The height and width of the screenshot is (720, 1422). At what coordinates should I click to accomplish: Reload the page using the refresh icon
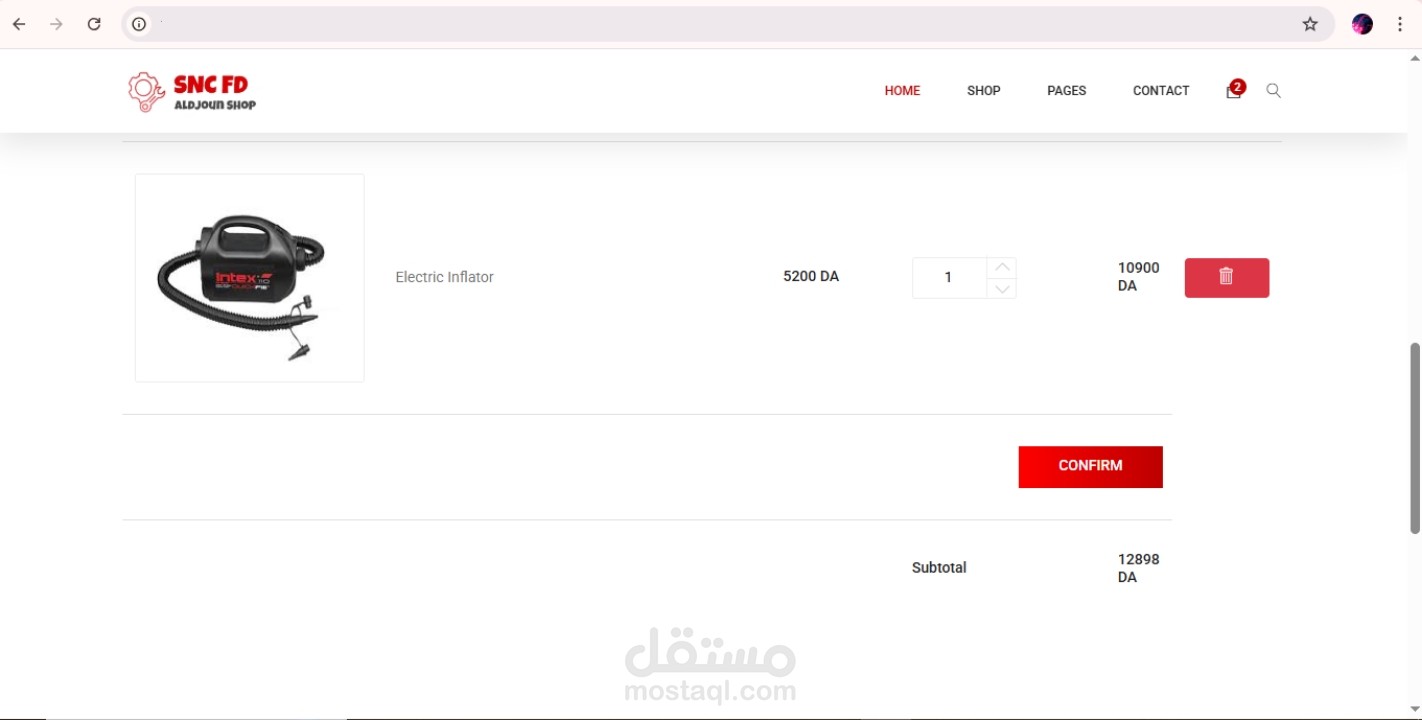pos(94,24)
